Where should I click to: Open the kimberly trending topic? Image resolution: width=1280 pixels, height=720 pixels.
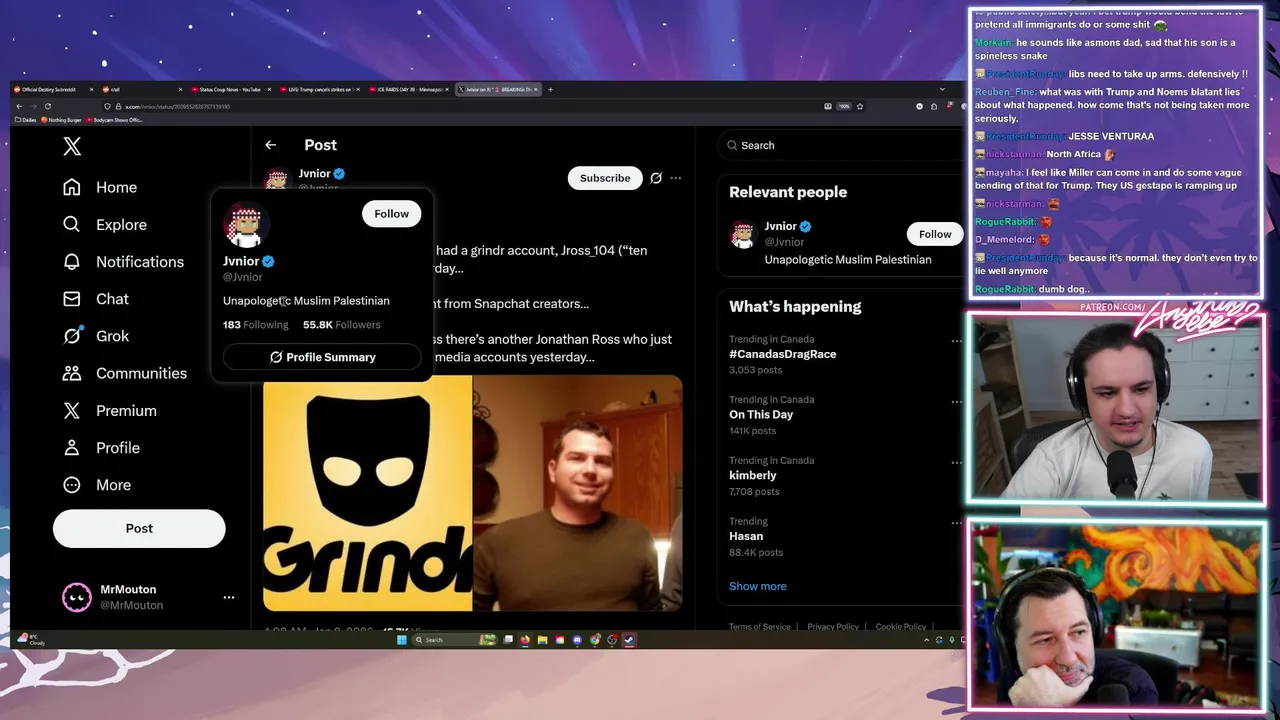pos(753,475)
